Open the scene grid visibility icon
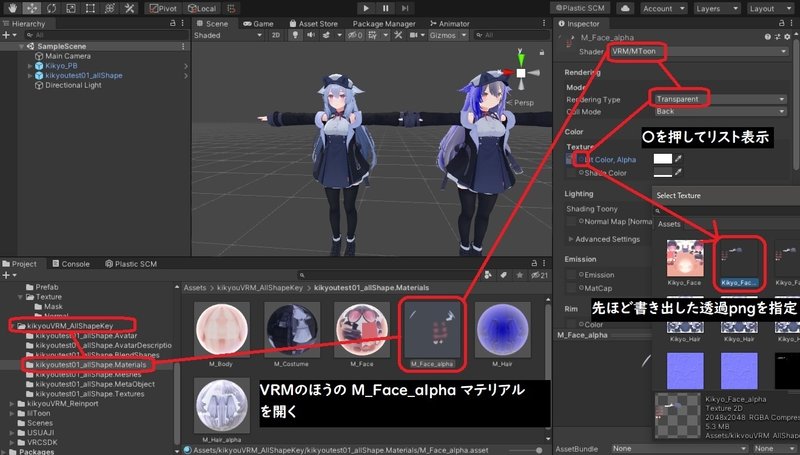The image size is (800, 455). coord(372,35)
